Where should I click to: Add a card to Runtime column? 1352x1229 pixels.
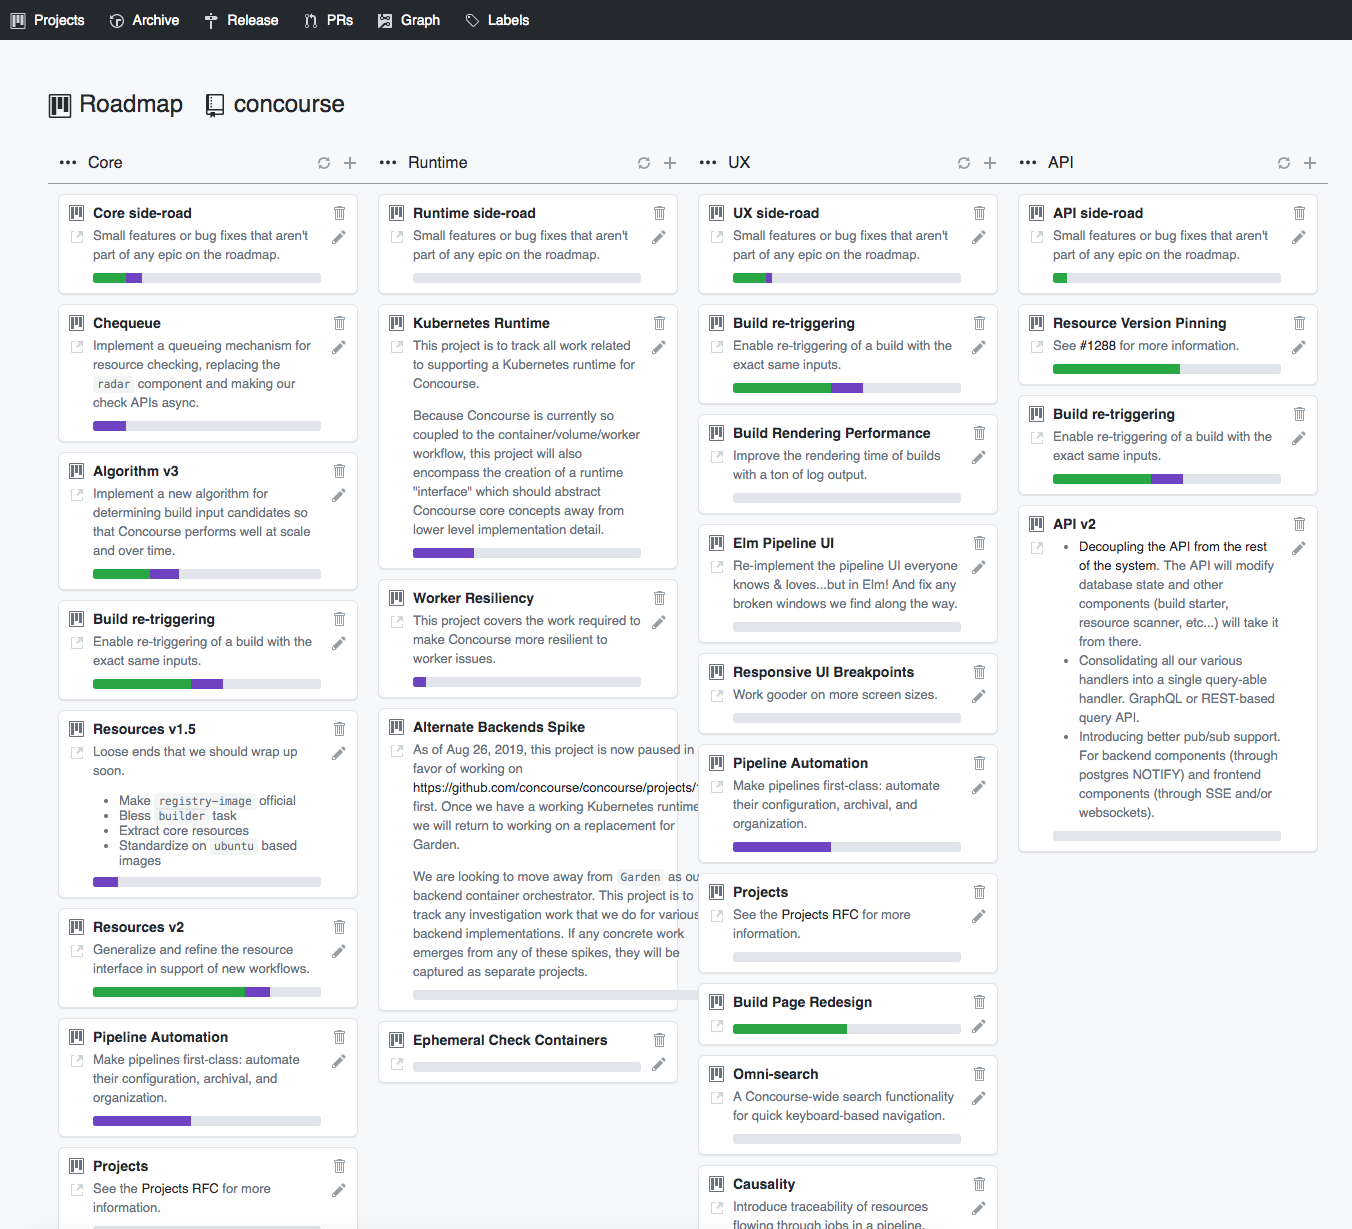(x=670, y=163)
